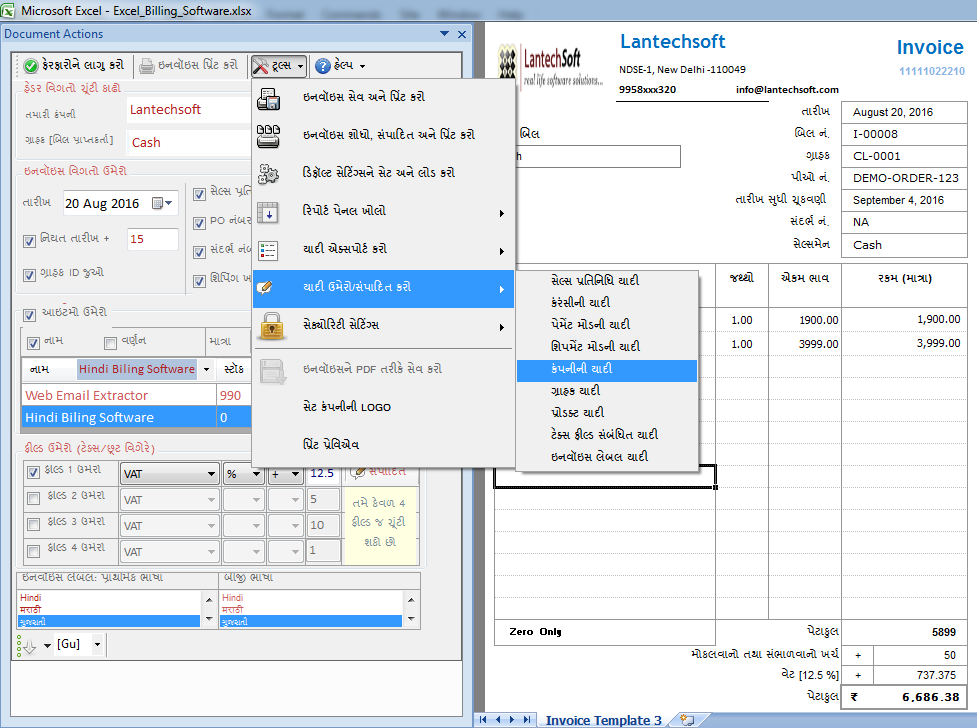Screen dimensions: 977x728
Task: Open the date picker dropdown arrow
Action: click(169, 203)
